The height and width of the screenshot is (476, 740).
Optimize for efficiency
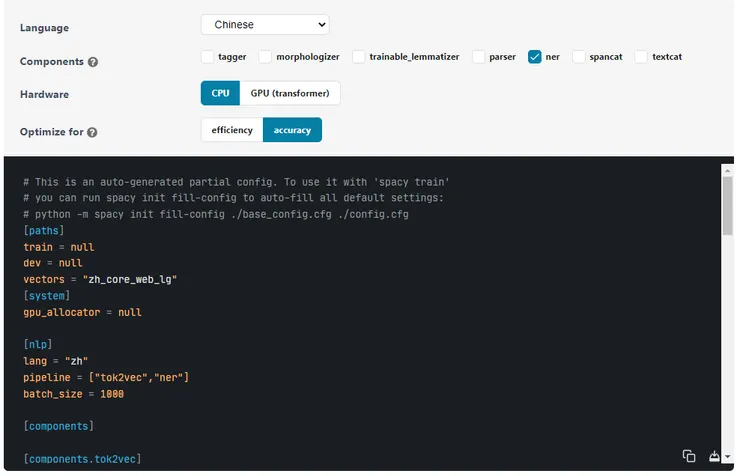pyautogui.click(x=232, y=130)
